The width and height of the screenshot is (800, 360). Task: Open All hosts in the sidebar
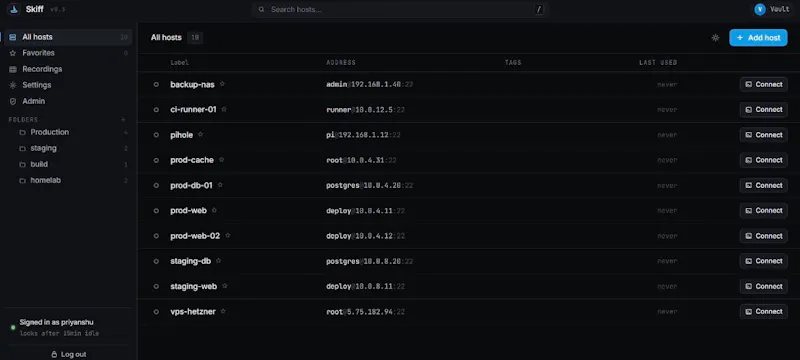(x=68, y=37)
